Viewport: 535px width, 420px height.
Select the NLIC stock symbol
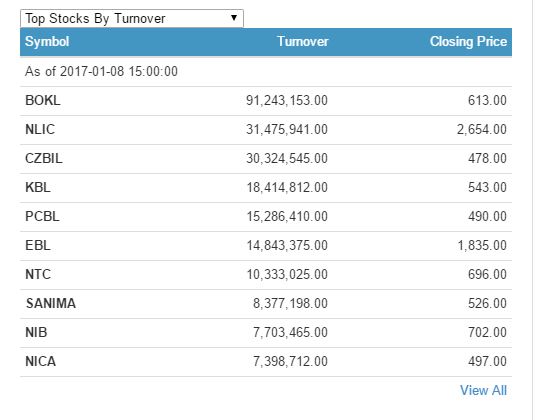40,129
